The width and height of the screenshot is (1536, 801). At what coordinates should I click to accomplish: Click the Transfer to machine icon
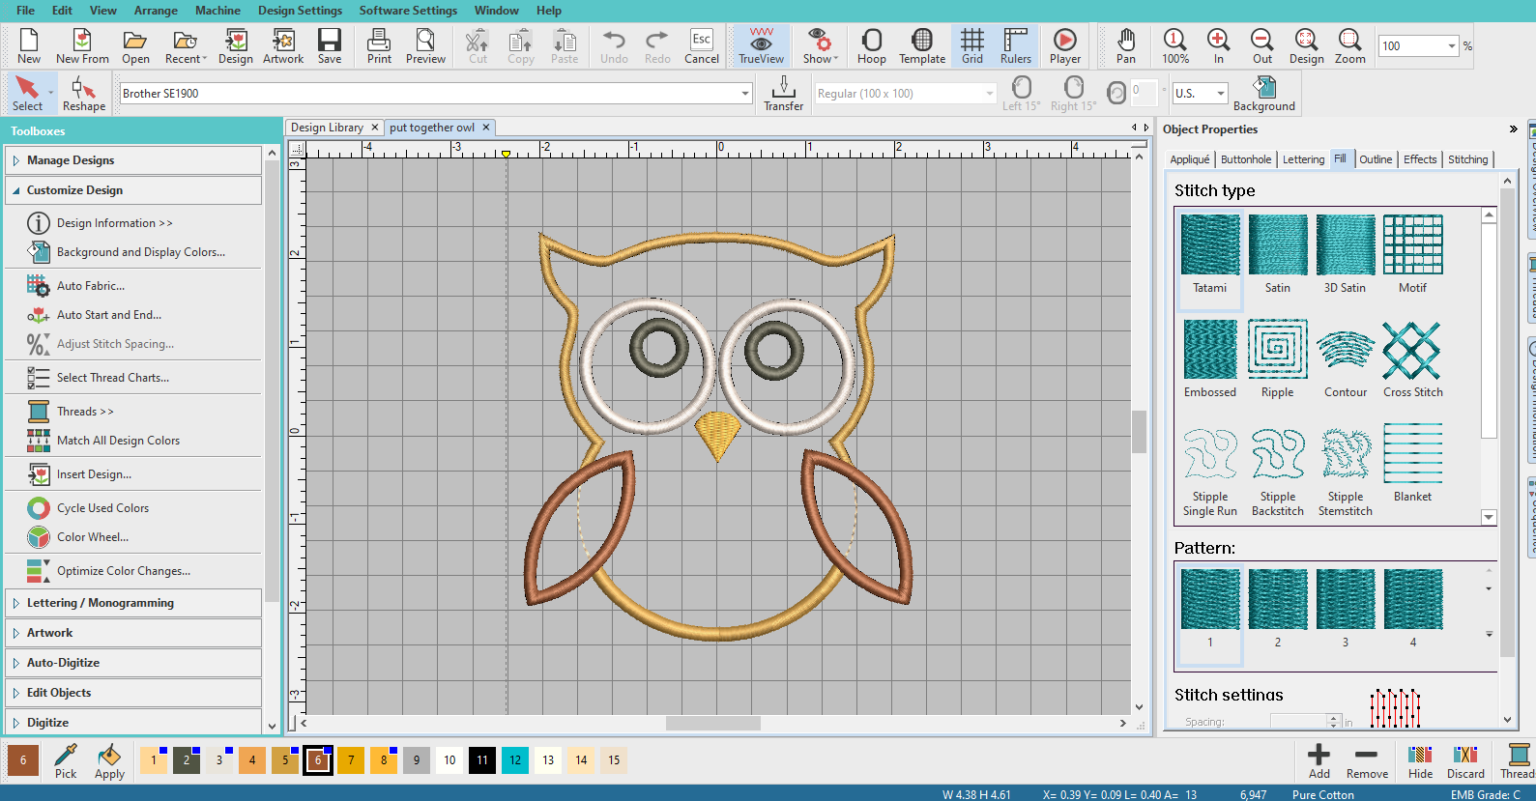click(x=783, y=93)
